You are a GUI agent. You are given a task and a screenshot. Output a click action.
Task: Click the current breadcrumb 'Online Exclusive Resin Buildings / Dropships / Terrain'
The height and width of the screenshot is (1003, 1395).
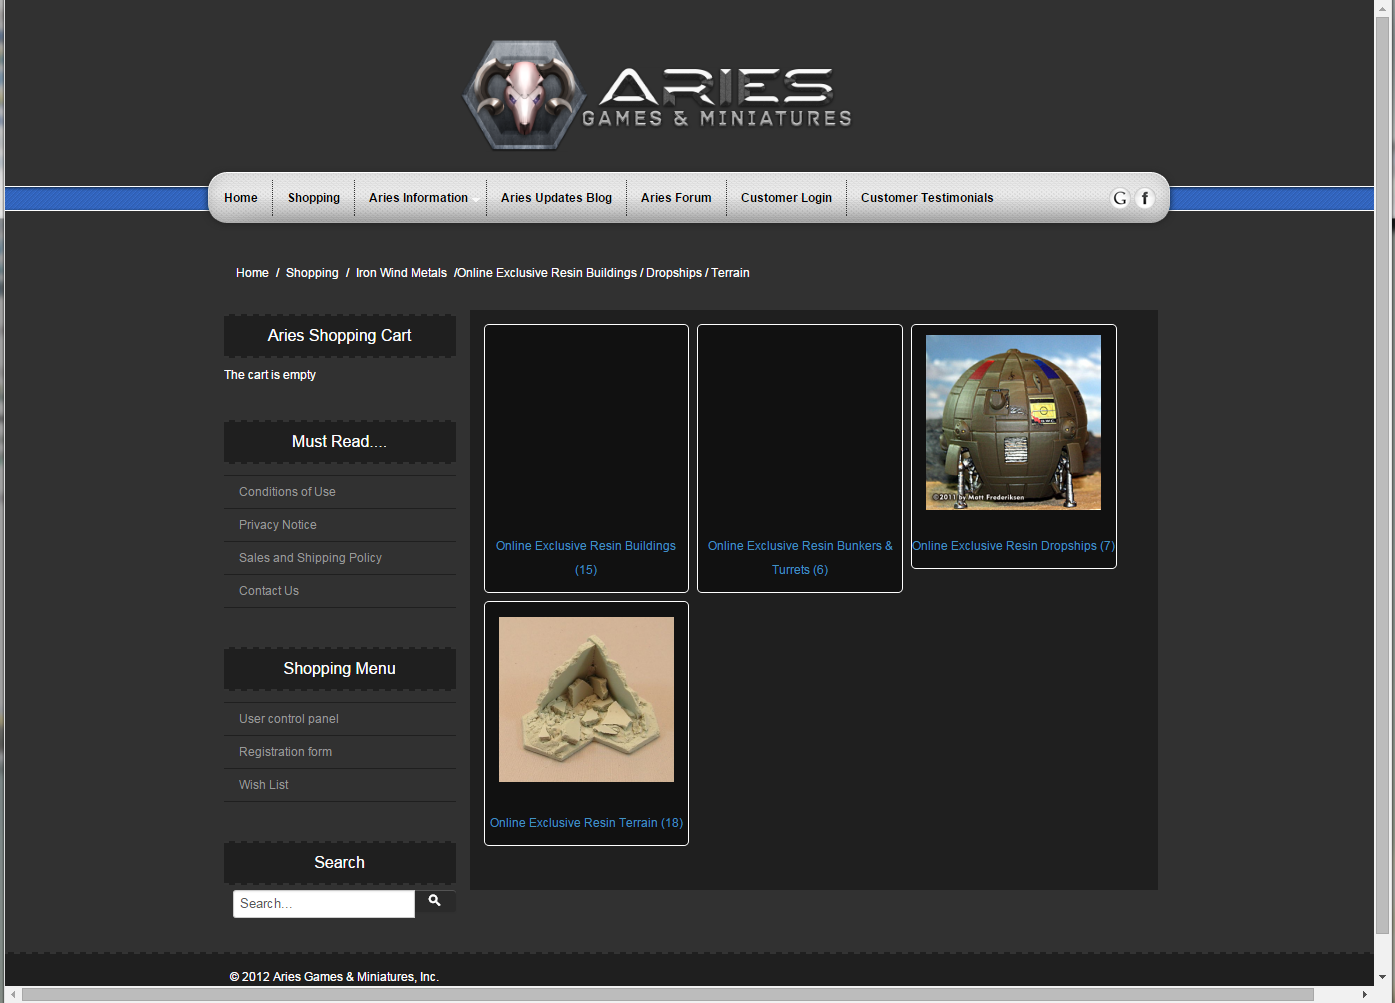603,273
